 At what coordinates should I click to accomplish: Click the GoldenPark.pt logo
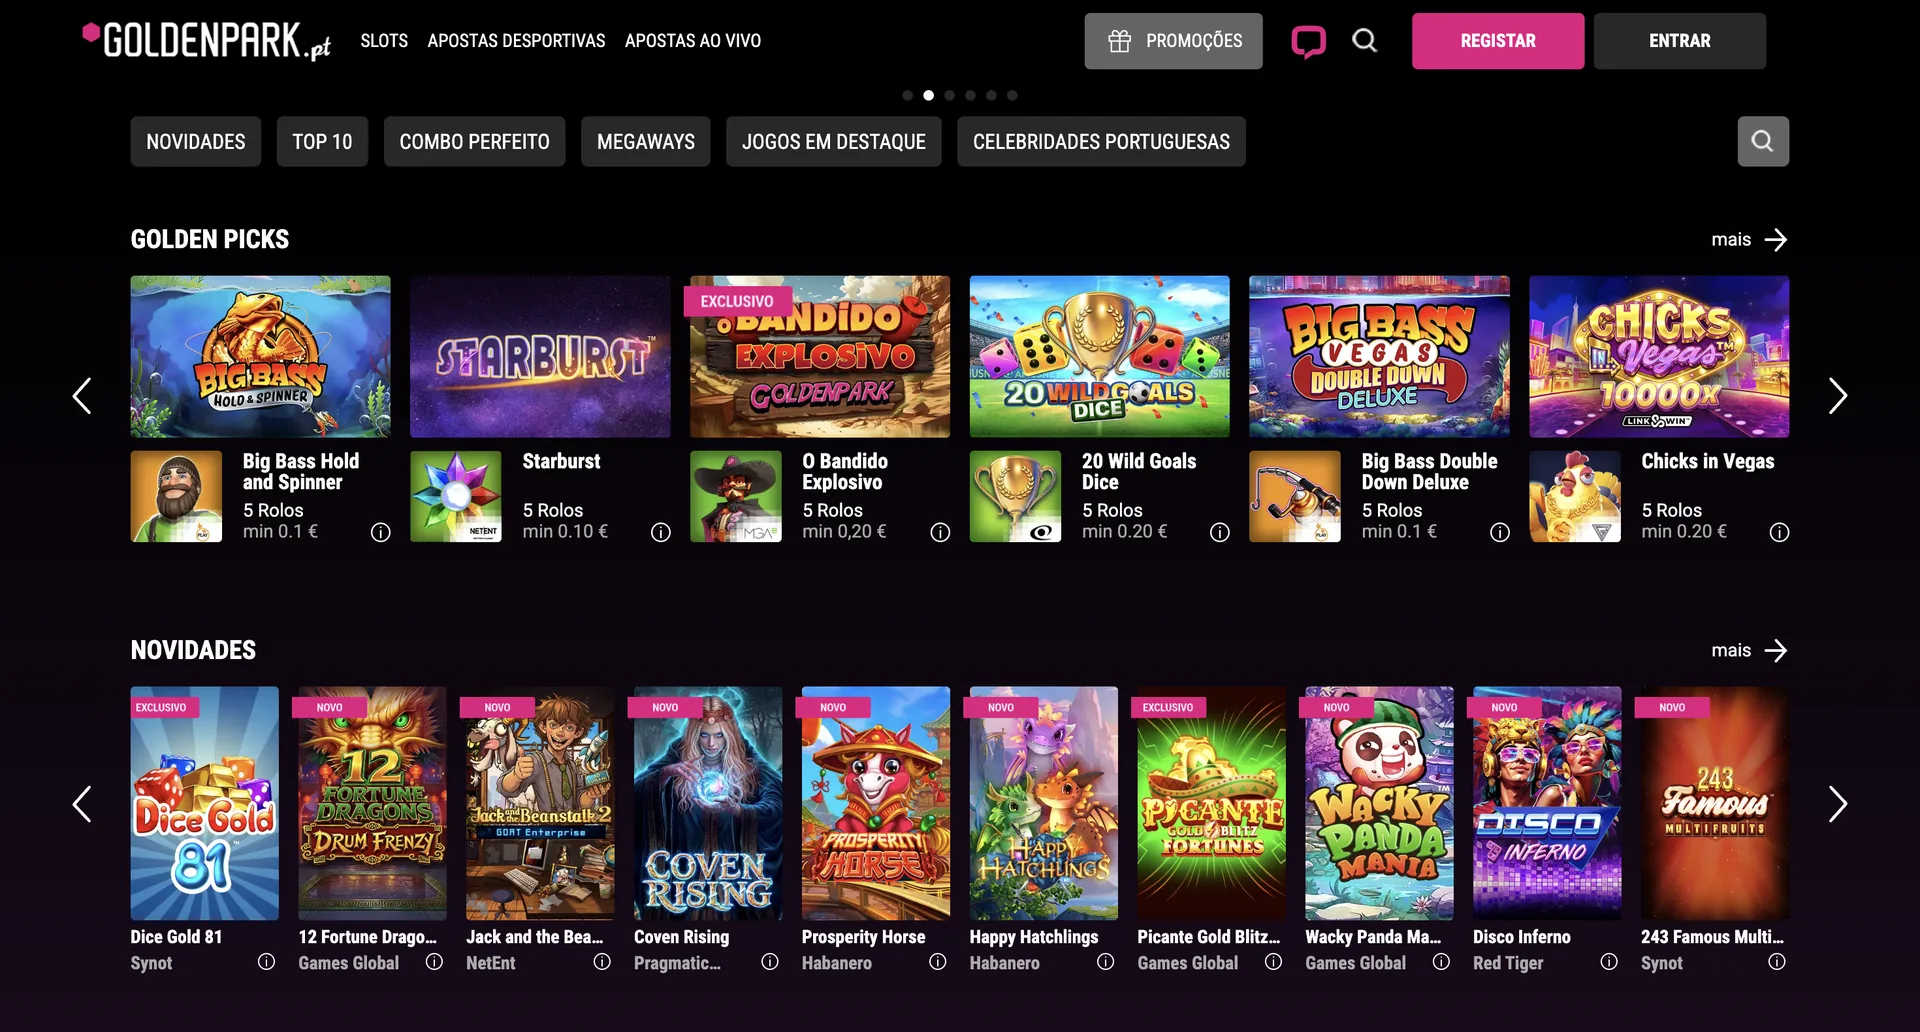pos(206,41)
